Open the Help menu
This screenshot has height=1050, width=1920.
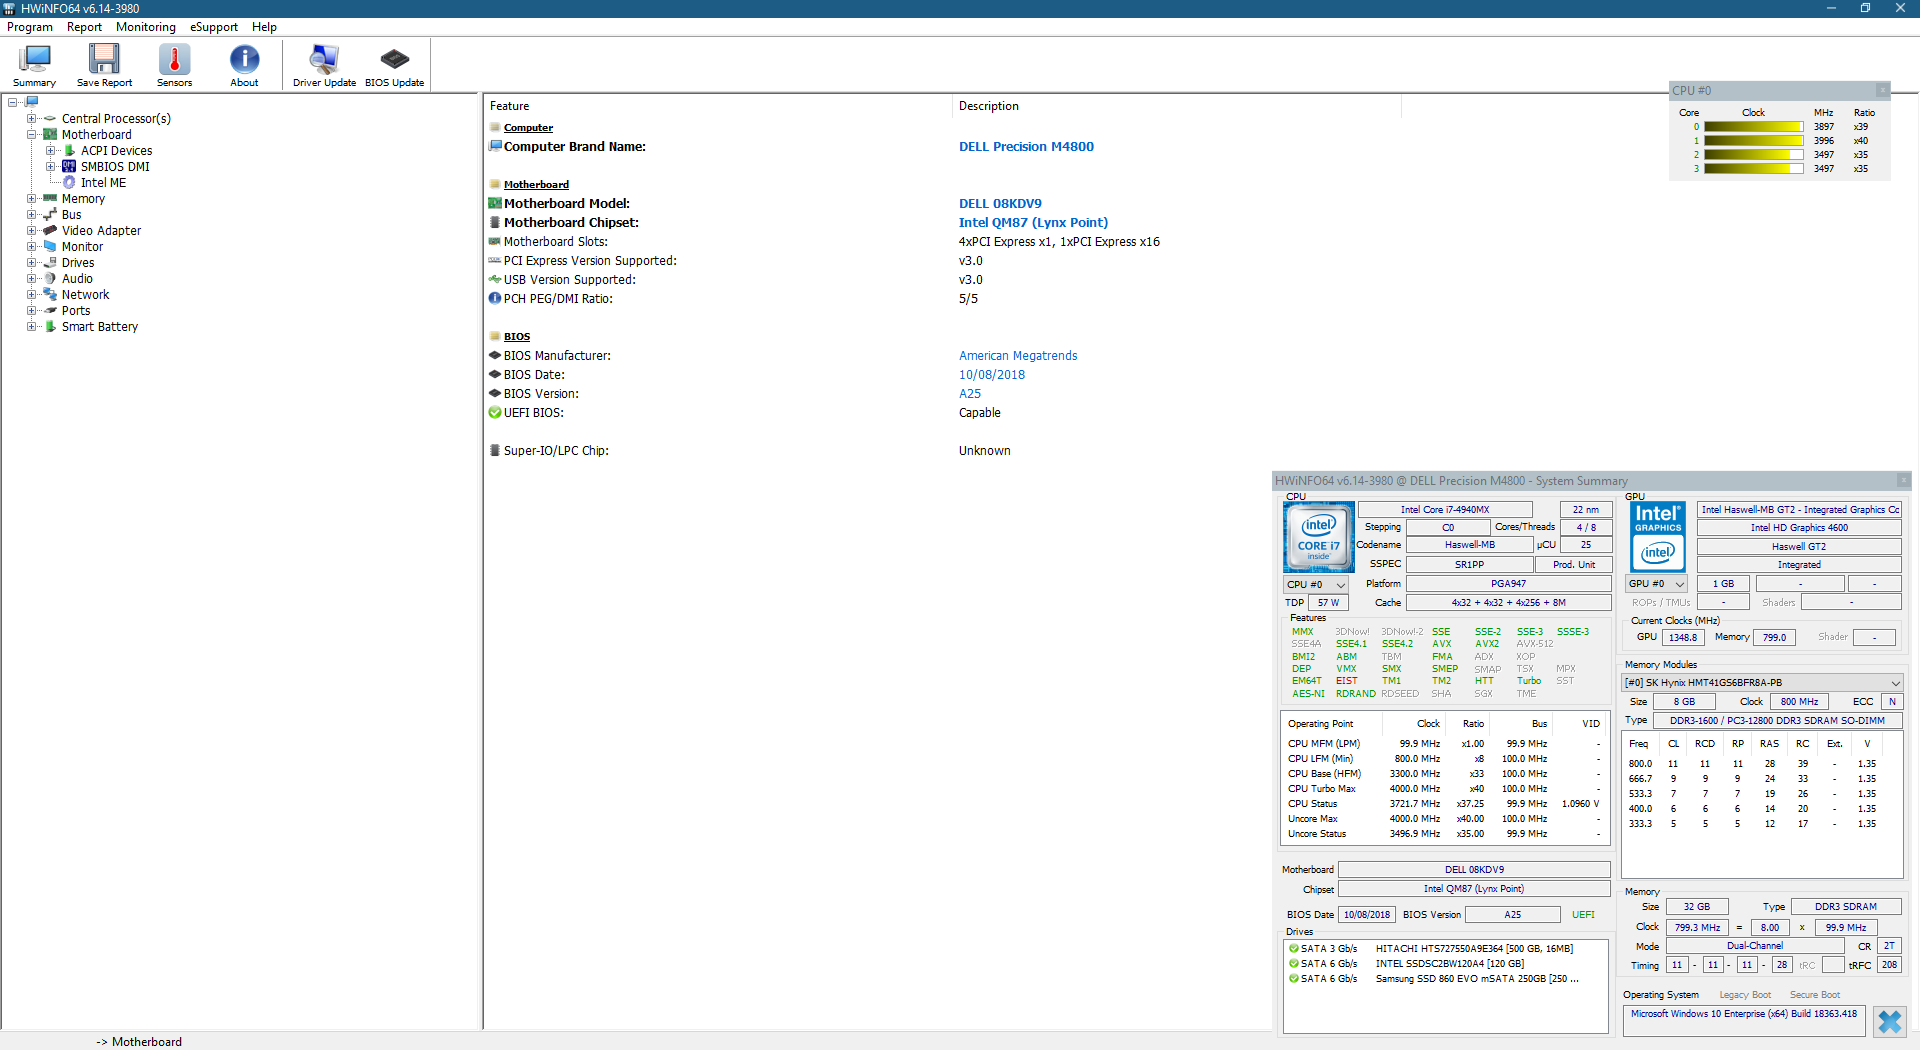pos(264,27)
